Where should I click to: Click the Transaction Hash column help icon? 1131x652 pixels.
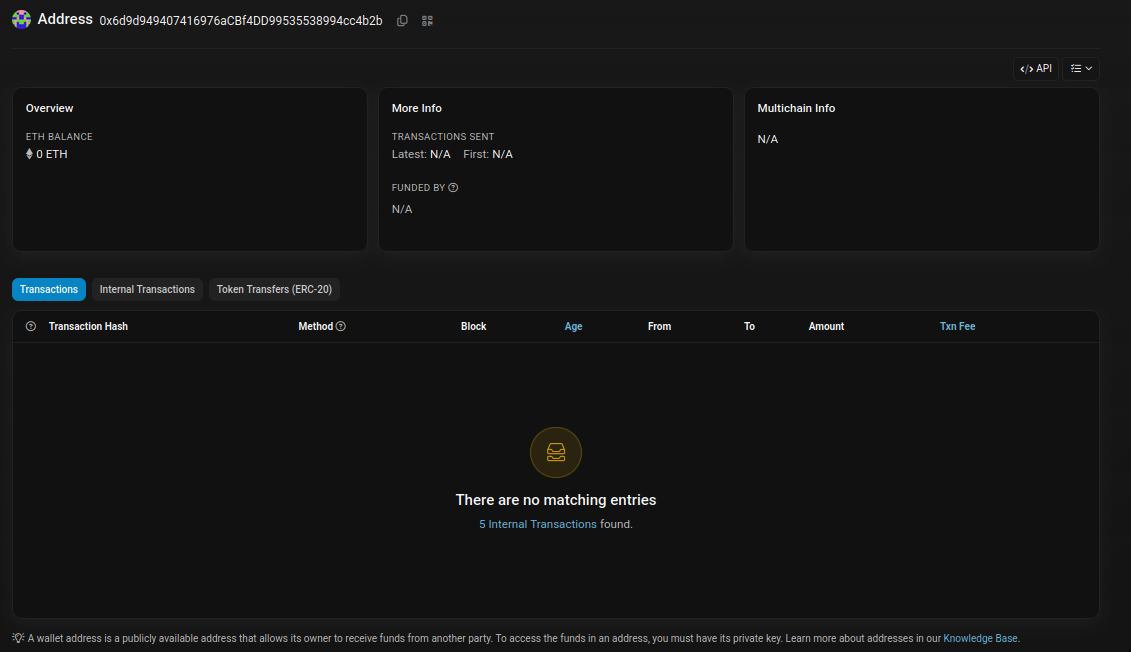(x=31, y=327)
